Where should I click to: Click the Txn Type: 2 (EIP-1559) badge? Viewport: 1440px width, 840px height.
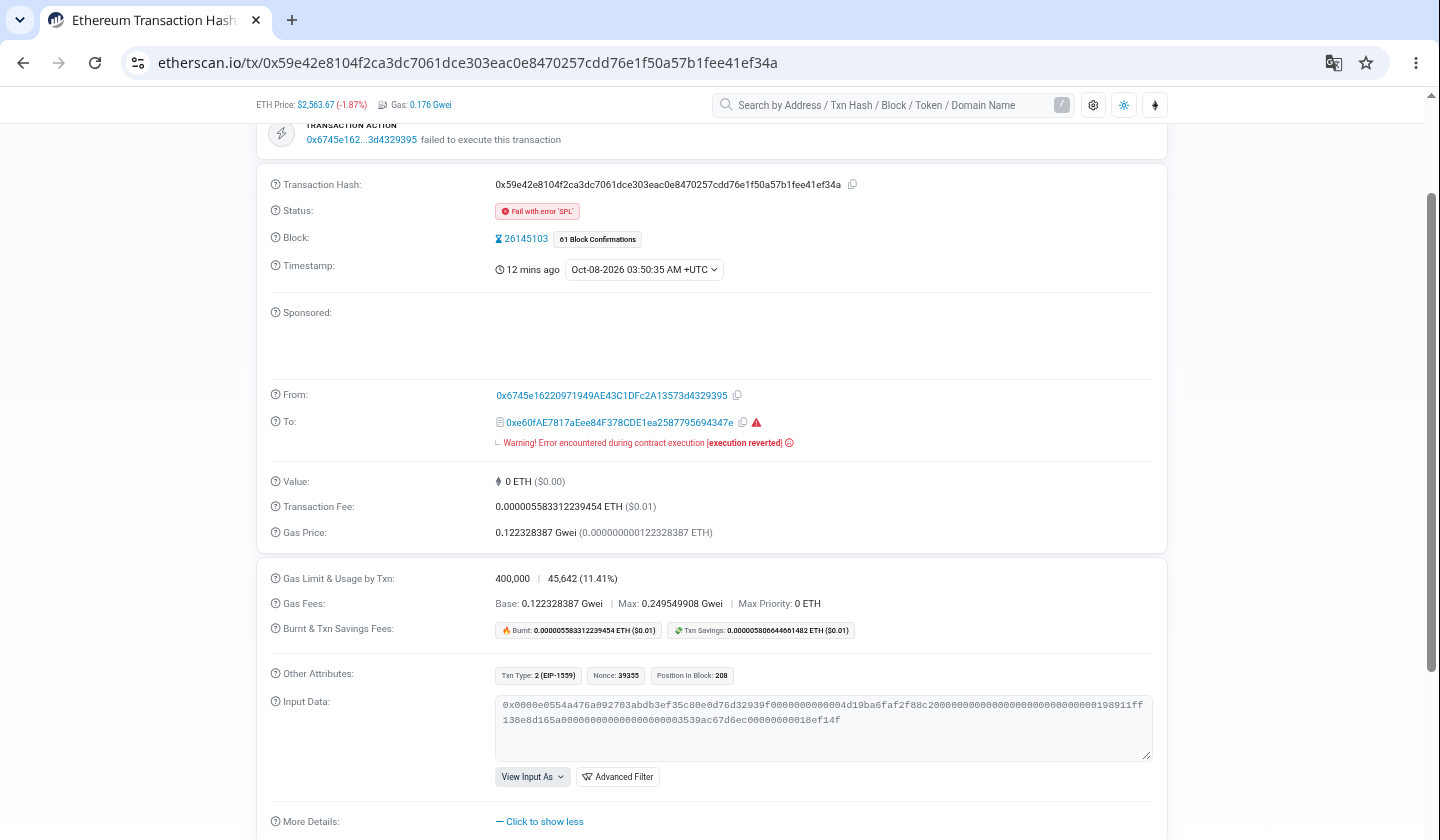538,676
